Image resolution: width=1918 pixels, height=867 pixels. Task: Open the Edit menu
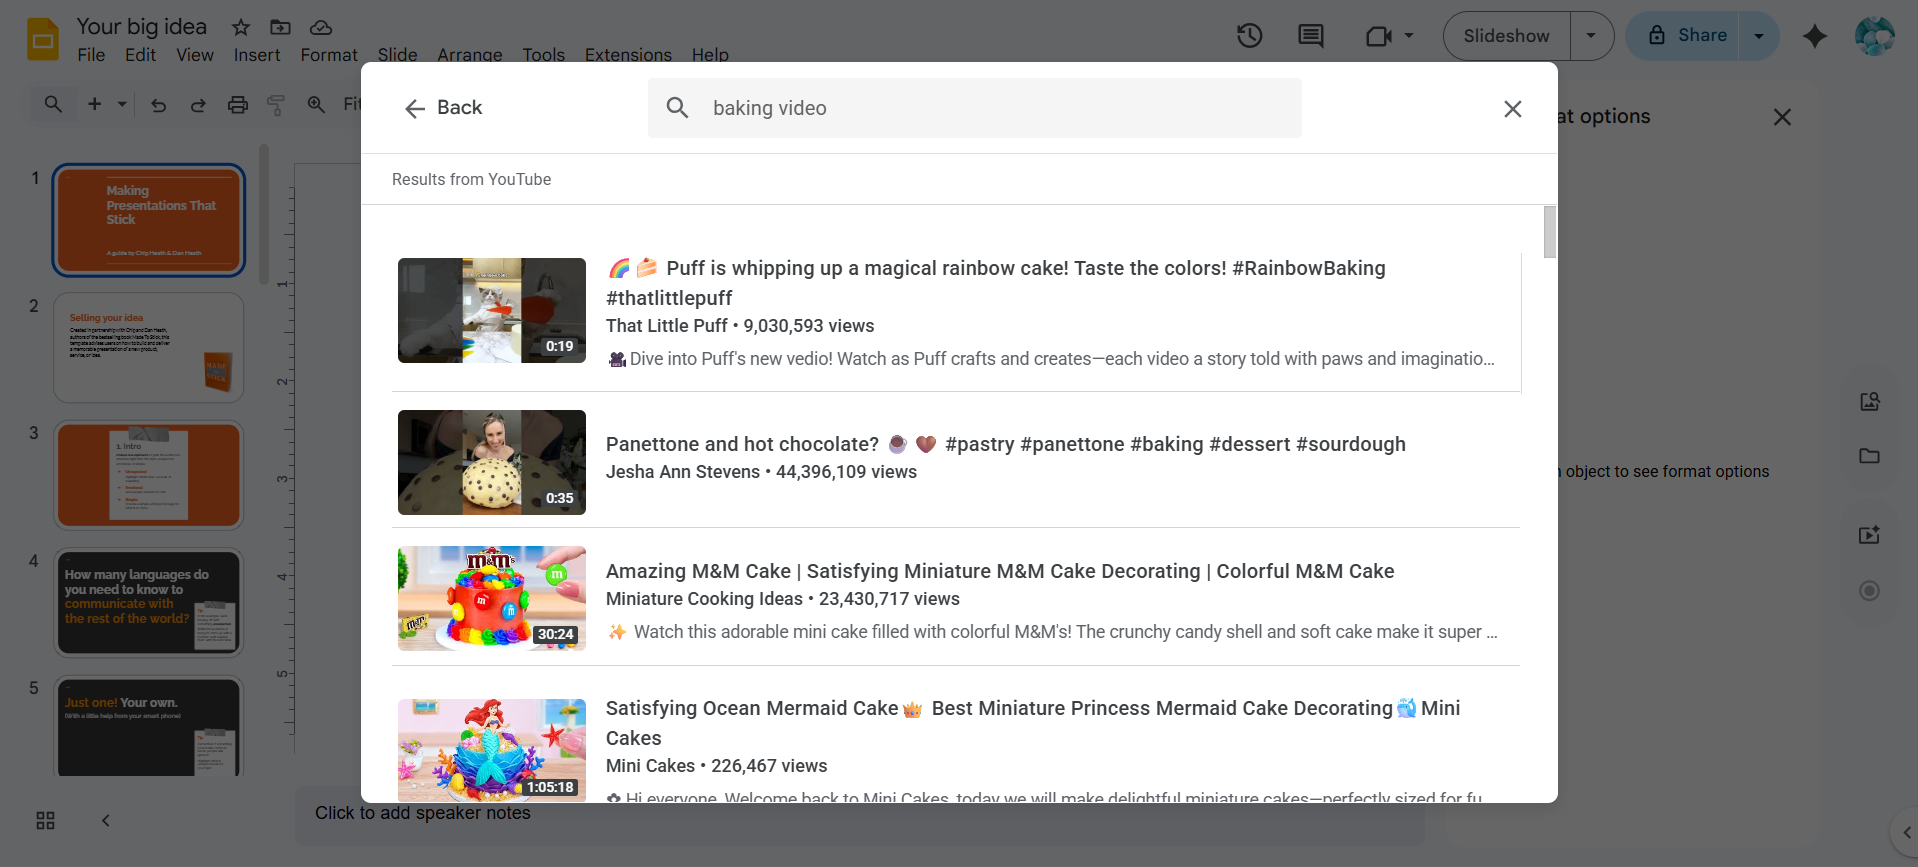point(140,55)
